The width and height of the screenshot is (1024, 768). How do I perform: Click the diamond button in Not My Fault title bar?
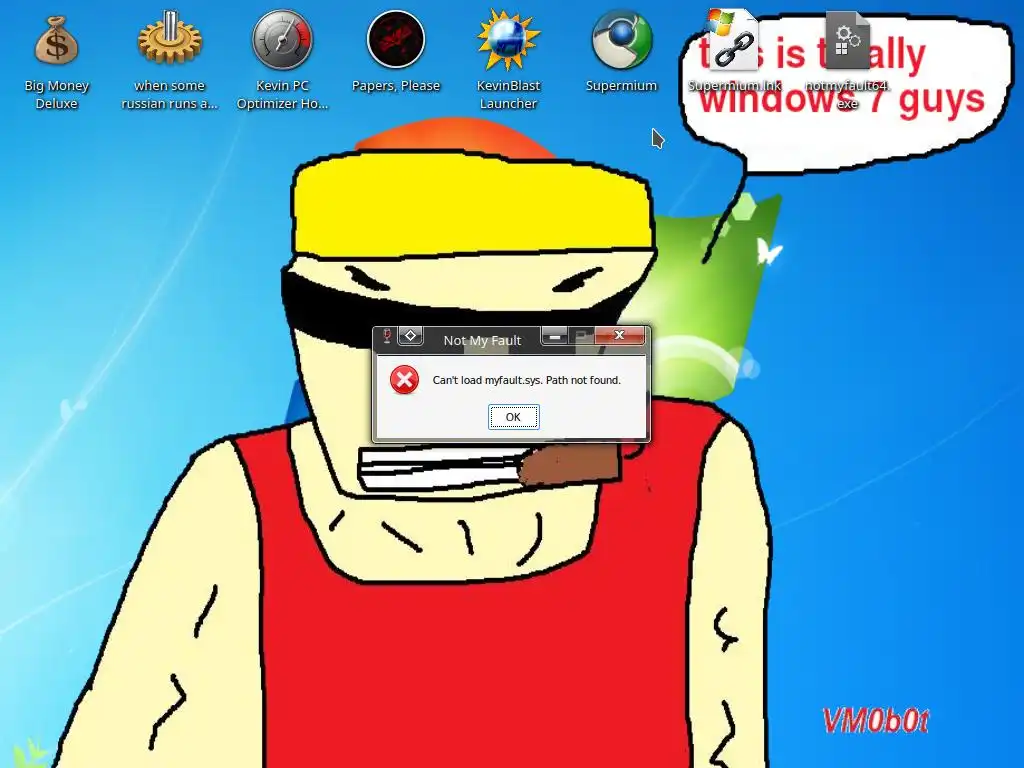[x=410, y=336]
